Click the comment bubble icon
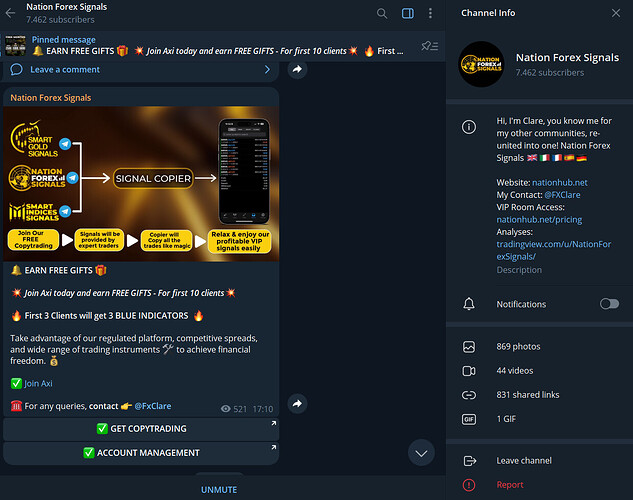Viewport: 633px width, 500px height. (x=16, y=69)
